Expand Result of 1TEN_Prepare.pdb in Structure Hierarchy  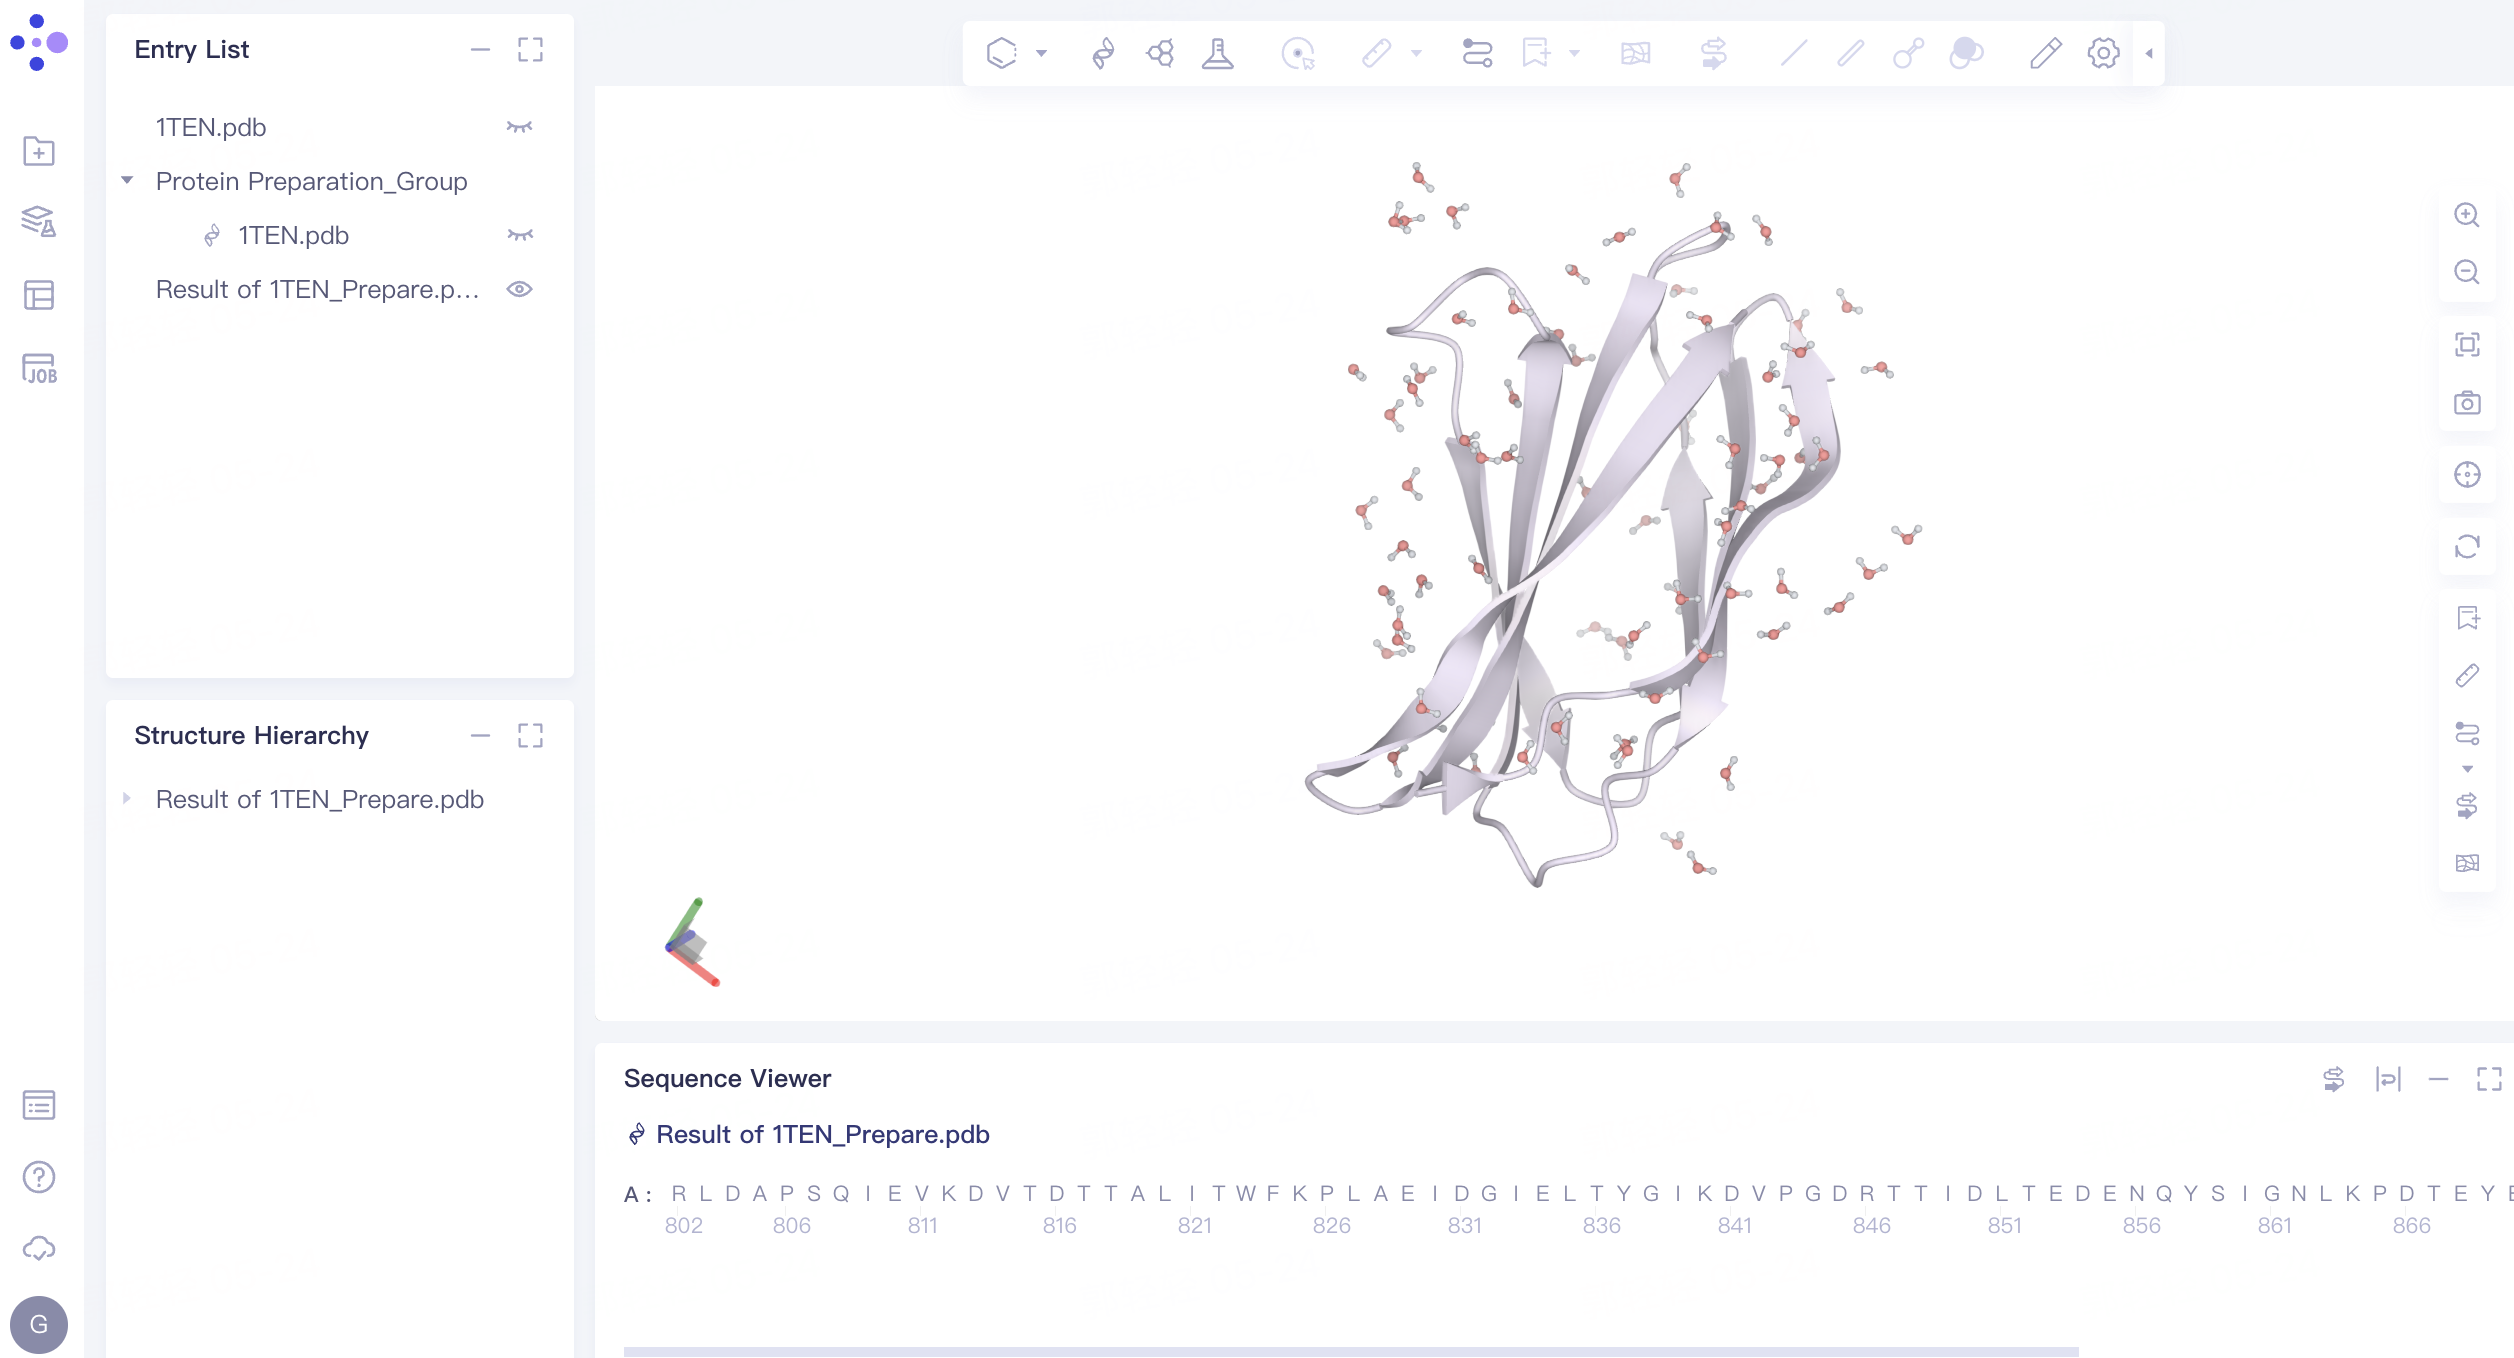[x=127, y=799]
